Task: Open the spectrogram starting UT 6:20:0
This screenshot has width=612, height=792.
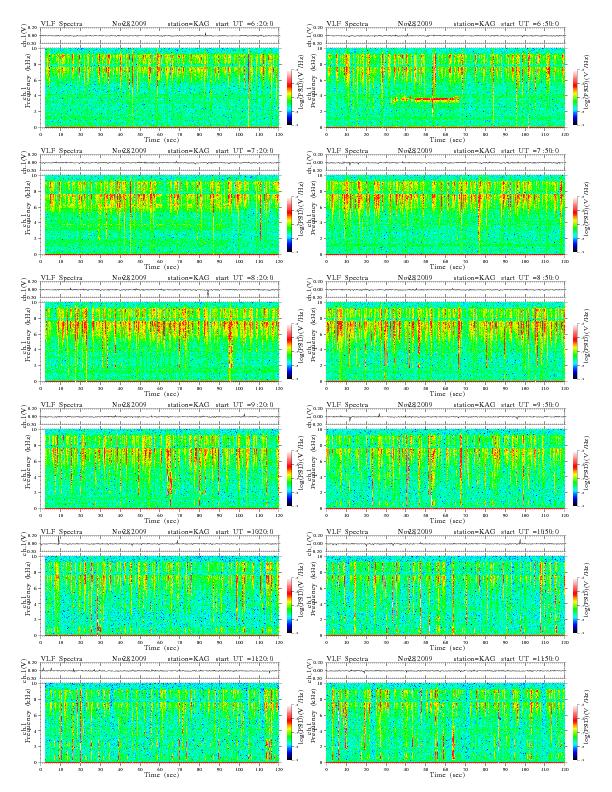Action: pos(160,88)
